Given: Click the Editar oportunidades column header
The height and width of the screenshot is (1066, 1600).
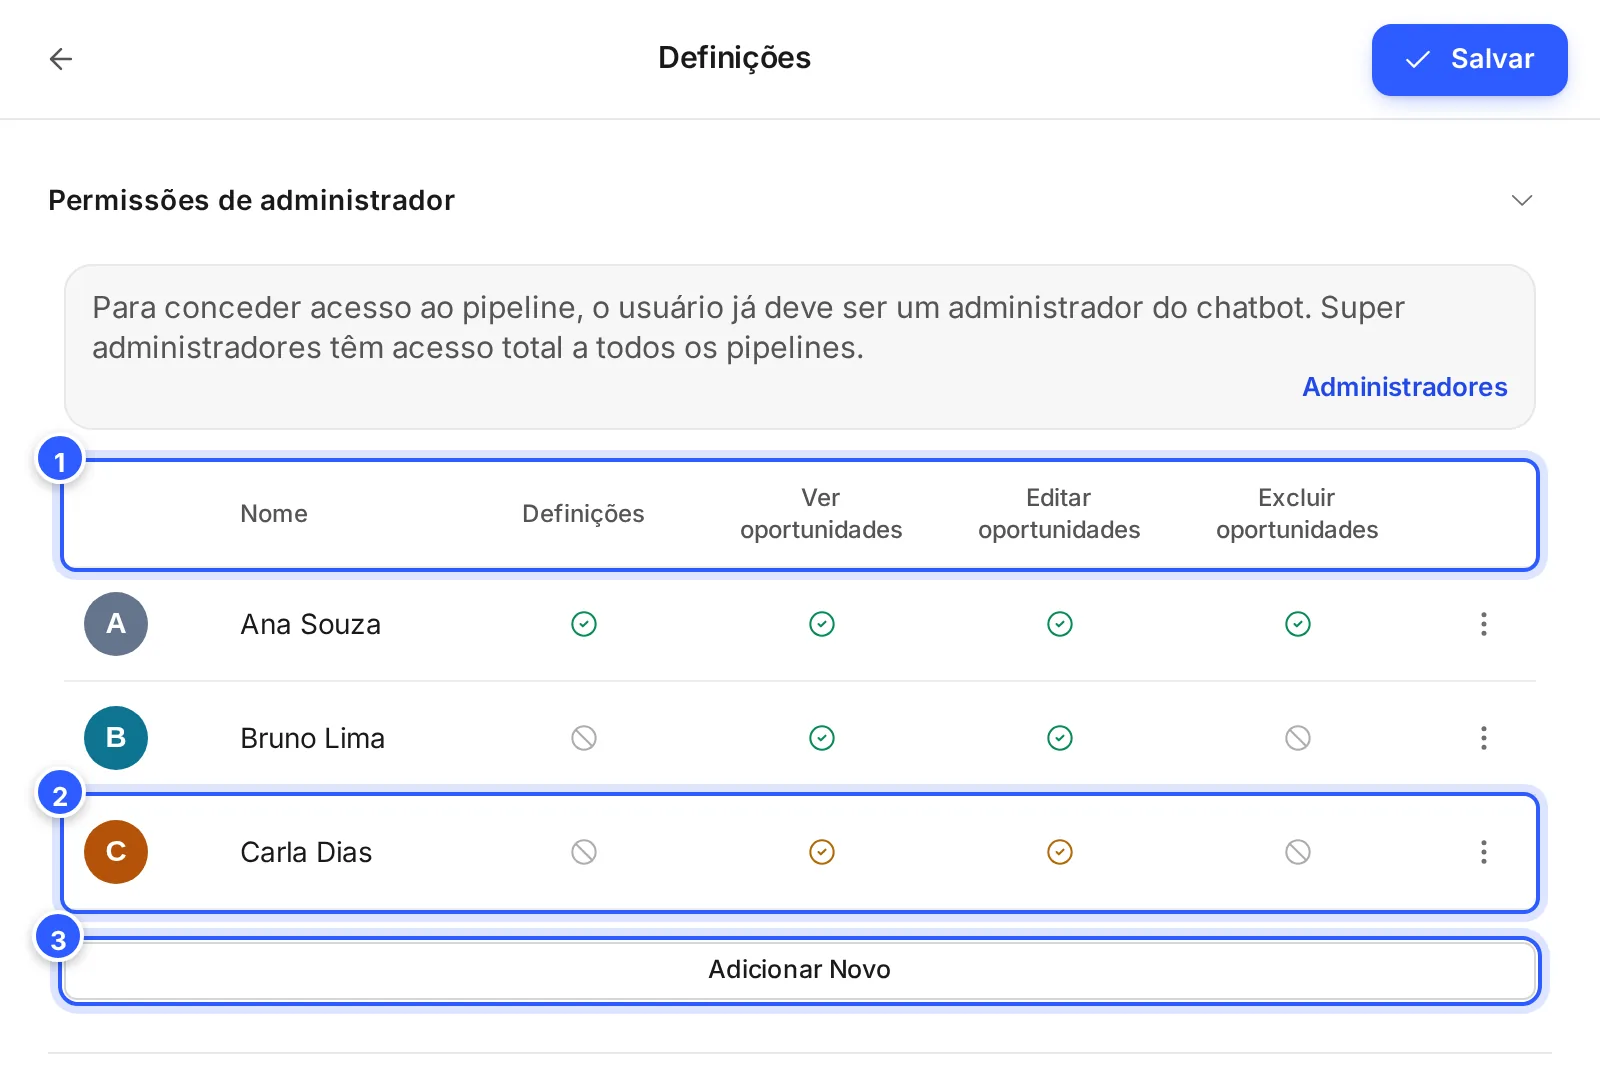Looking at the screenshot, I should [x=1059, y=514].
